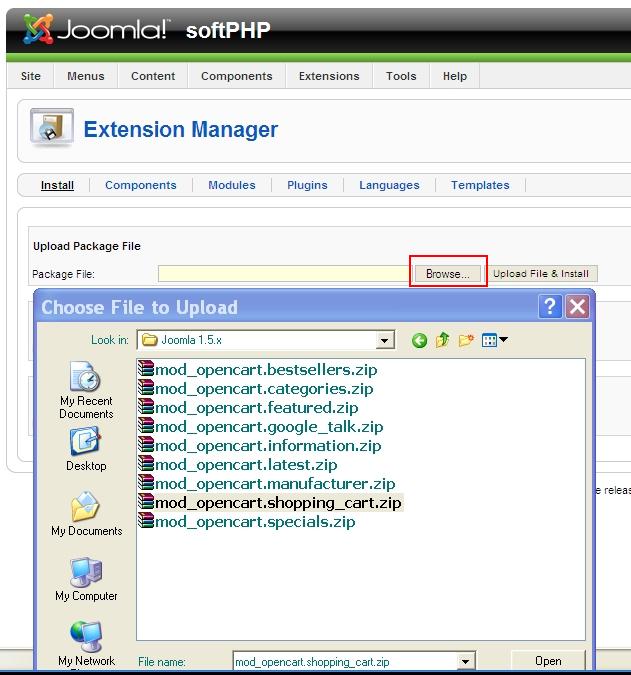
Task: Click the archive icon of mod_opencart.categories.zip
Action: [146, 388]
